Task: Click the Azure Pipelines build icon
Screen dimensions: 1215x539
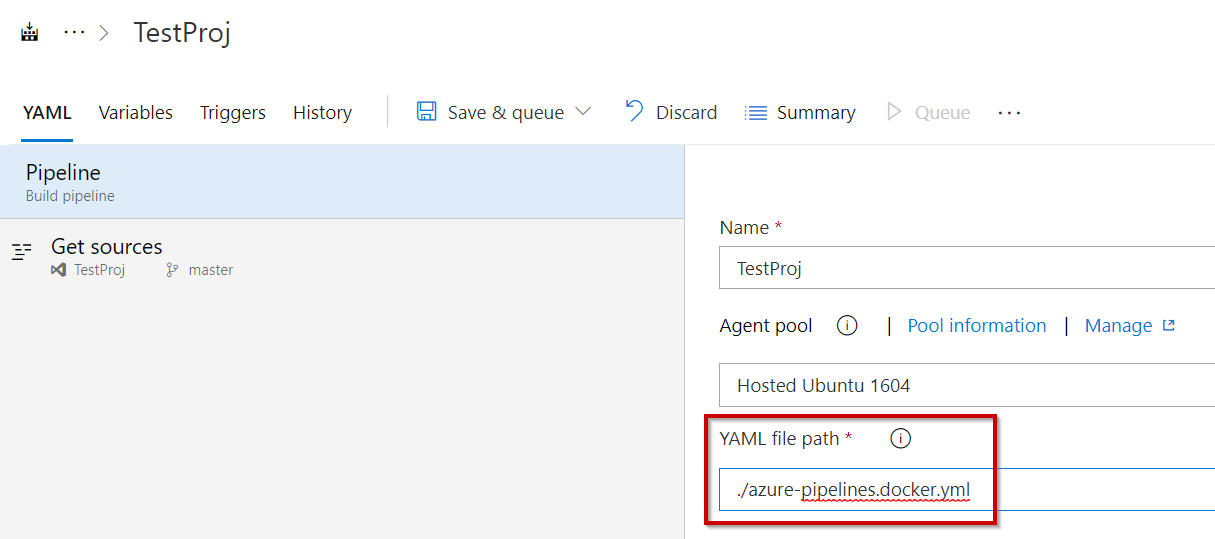Action: (30, 33)
